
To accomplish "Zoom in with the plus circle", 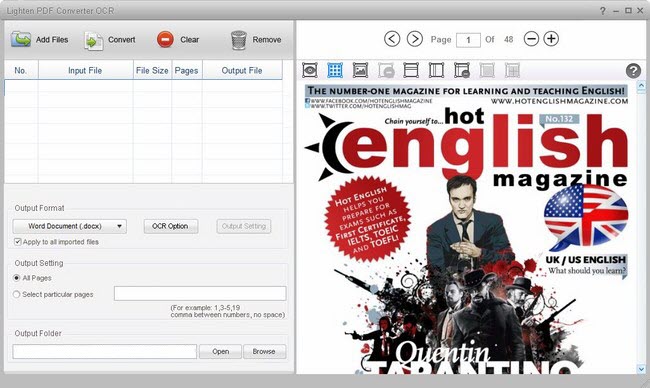I will pos(551,39).
